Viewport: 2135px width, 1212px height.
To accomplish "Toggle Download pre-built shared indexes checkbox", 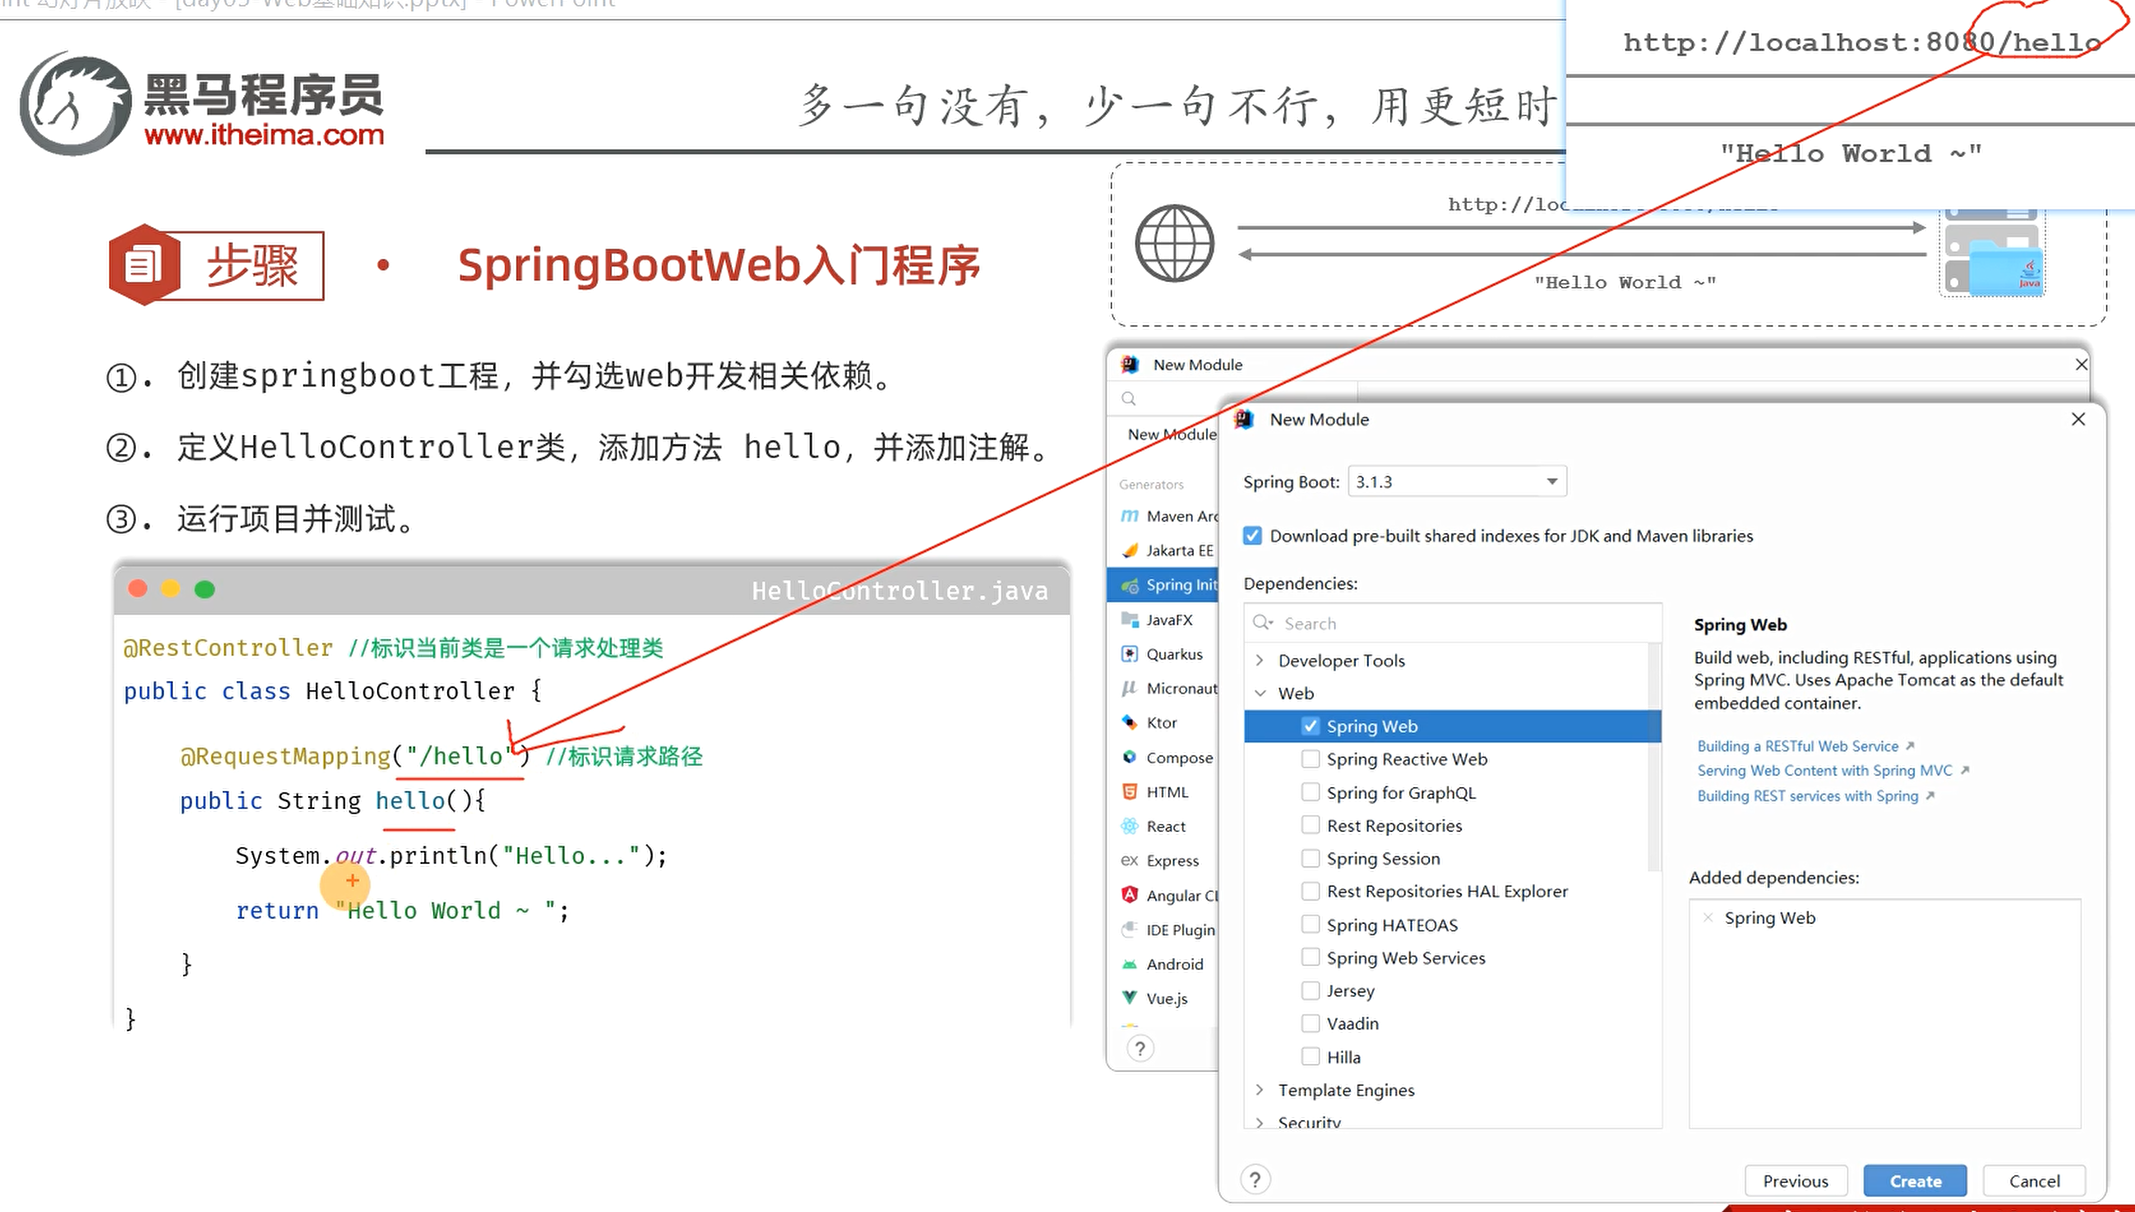I will (1252, 536).
